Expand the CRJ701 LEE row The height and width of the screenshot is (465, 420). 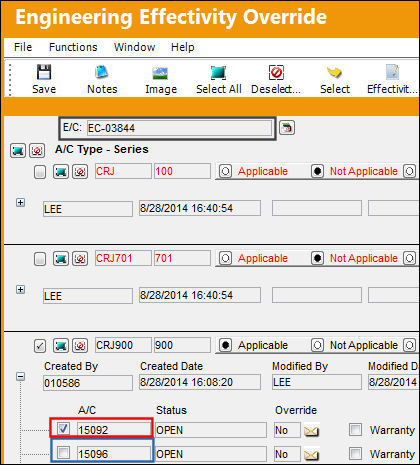(x=20, y=289)
